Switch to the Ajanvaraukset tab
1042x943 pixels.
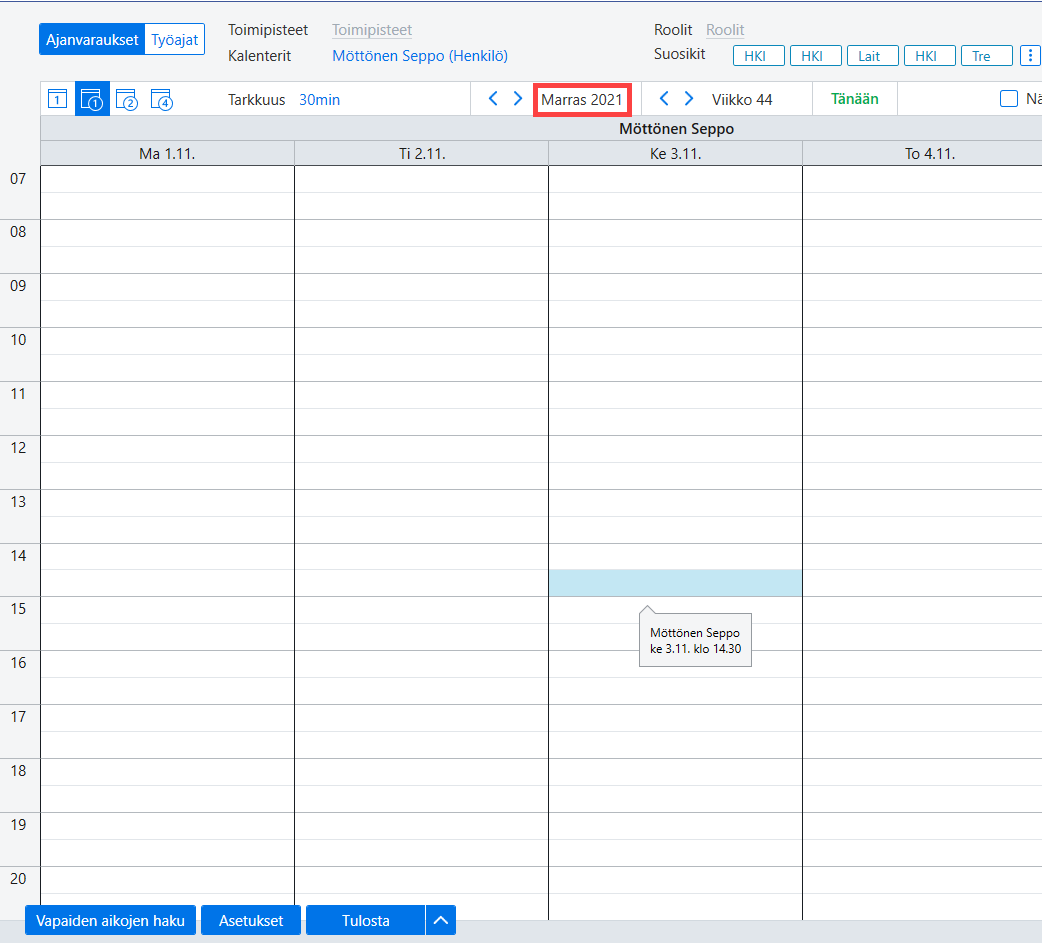(92, 39)
